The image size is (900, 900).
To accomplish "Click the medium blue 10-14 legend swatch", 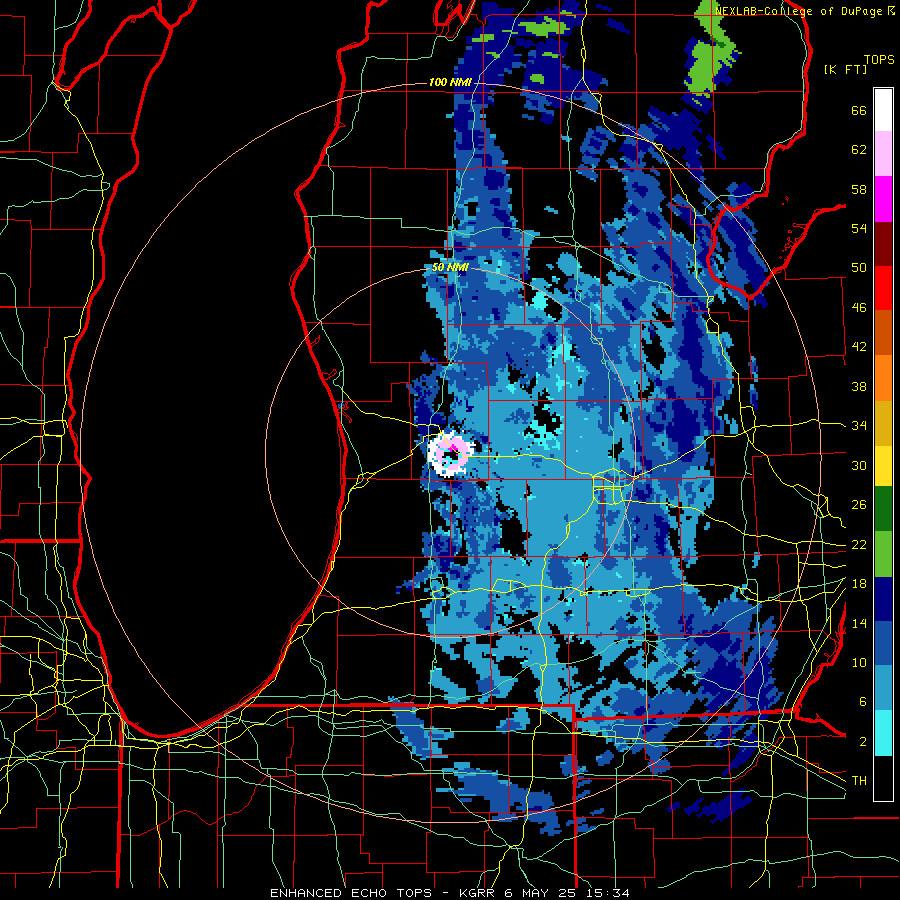I will pos(883,644).
